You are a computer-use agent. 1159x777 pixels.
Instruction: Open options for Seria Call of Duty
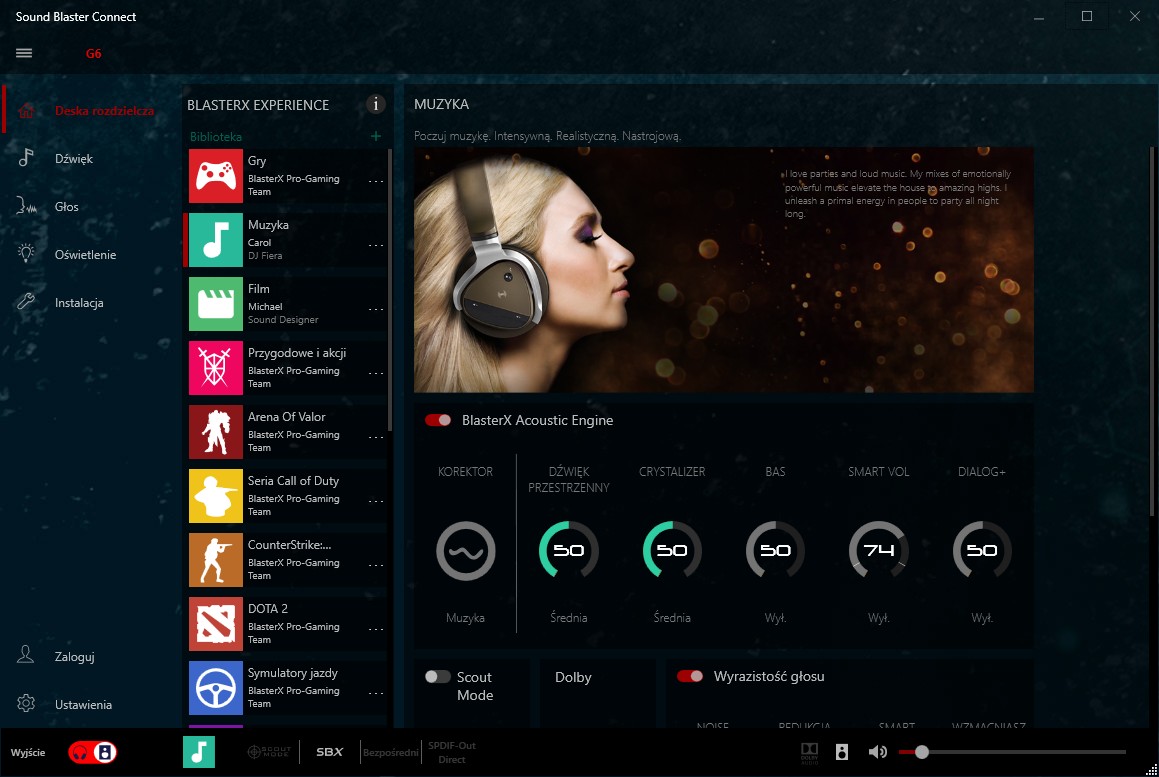click(x=375, y=501)
